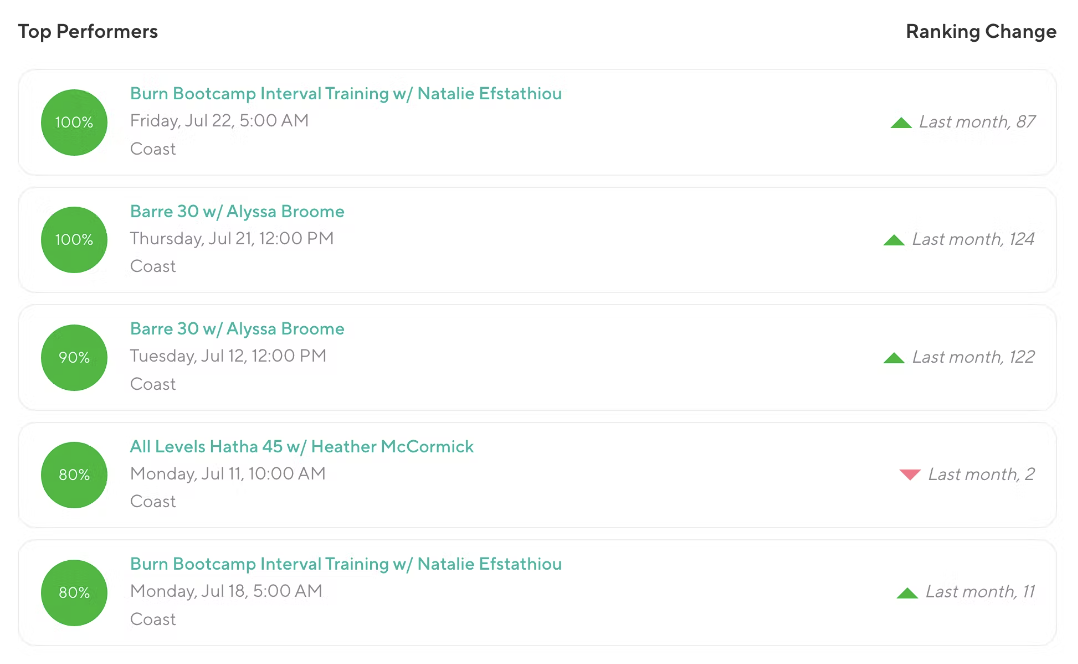Click the 100% circle for the Friday, Jul 22 class
The height and width of the screenshot is (664, 1078).
pos(74,123)
